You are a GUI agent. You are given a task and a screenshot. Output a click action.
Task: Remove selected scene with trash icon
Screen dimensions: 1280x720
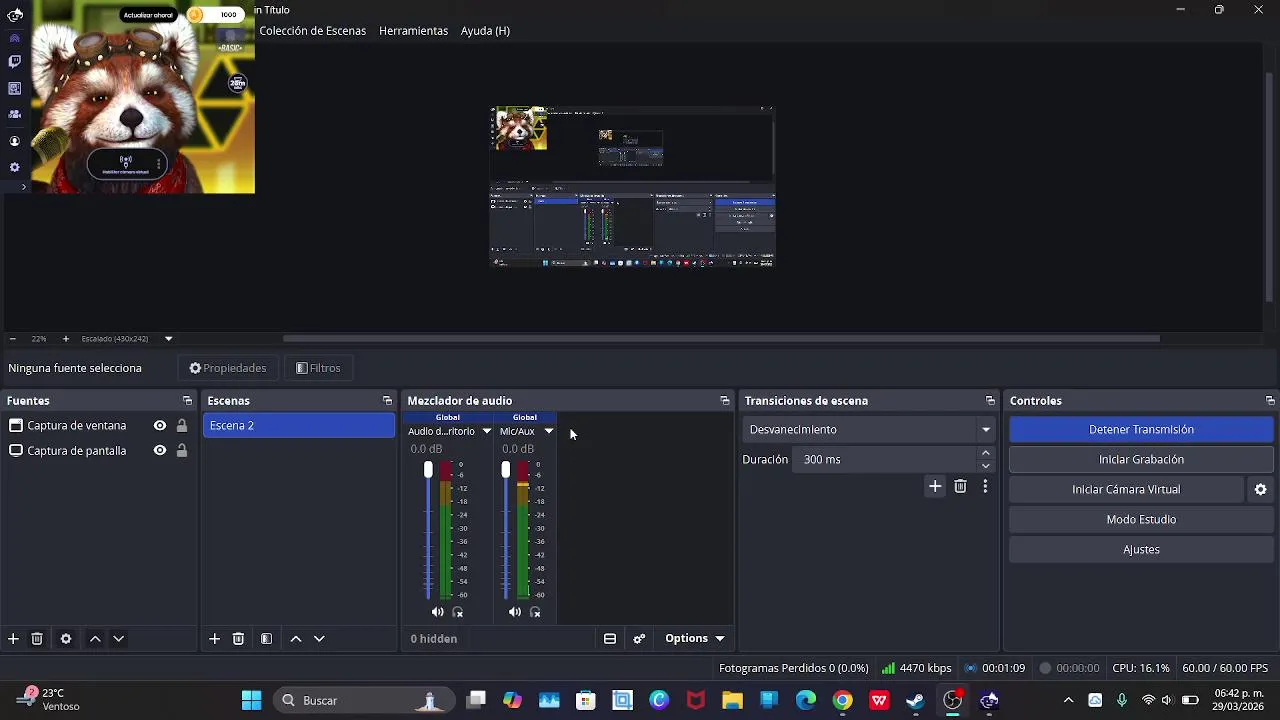click(238, 639)
